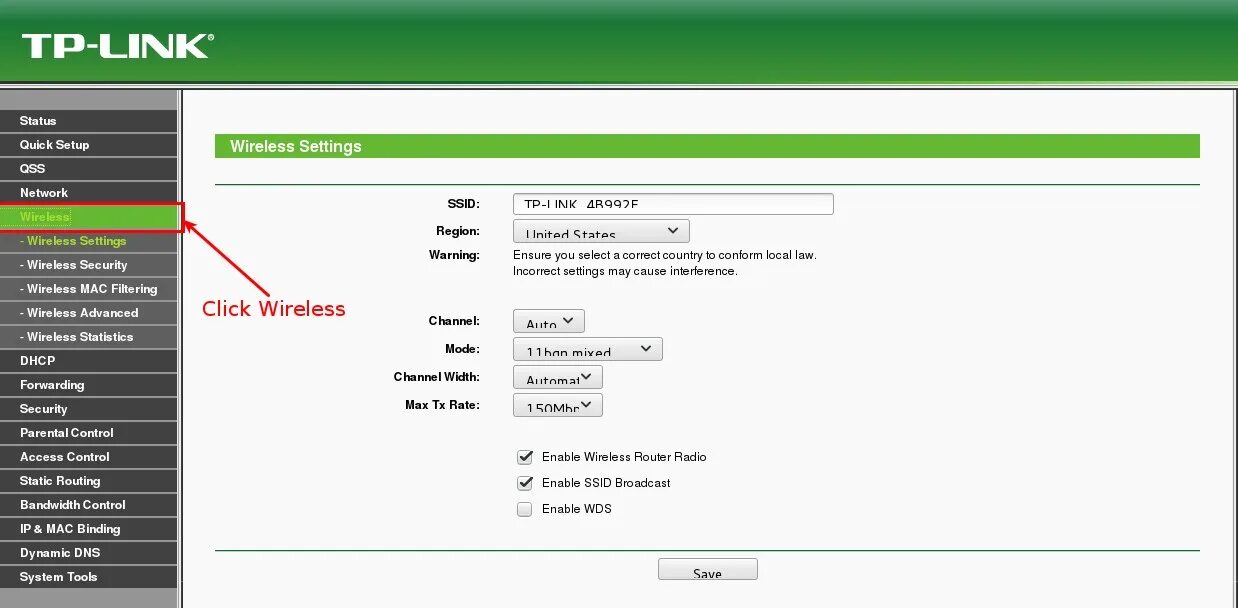Toggle Enable SSID Broadcast checkbox

point(525,483)
